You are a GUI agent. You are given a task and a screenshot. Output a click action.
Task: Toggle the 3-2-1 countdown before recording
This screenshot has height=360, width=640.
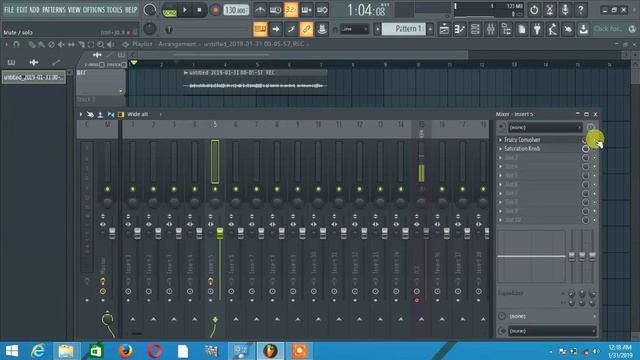point(291,10)
